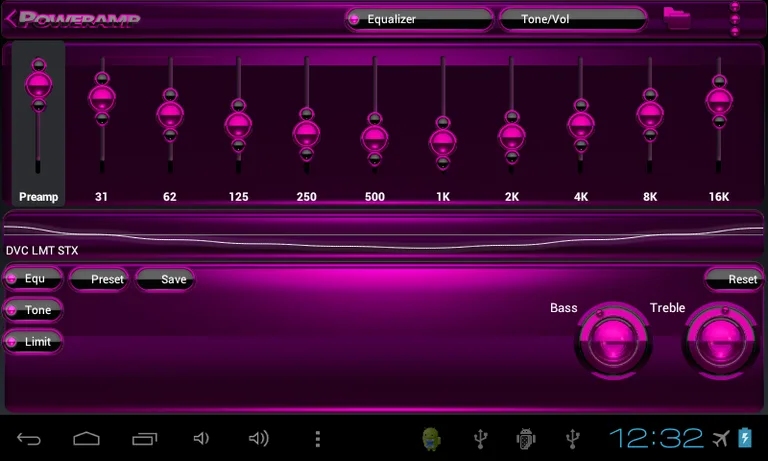Click the 62 Hz band slider knob
This screenshot has height=461, width=768.
click(x=170, y=115)
